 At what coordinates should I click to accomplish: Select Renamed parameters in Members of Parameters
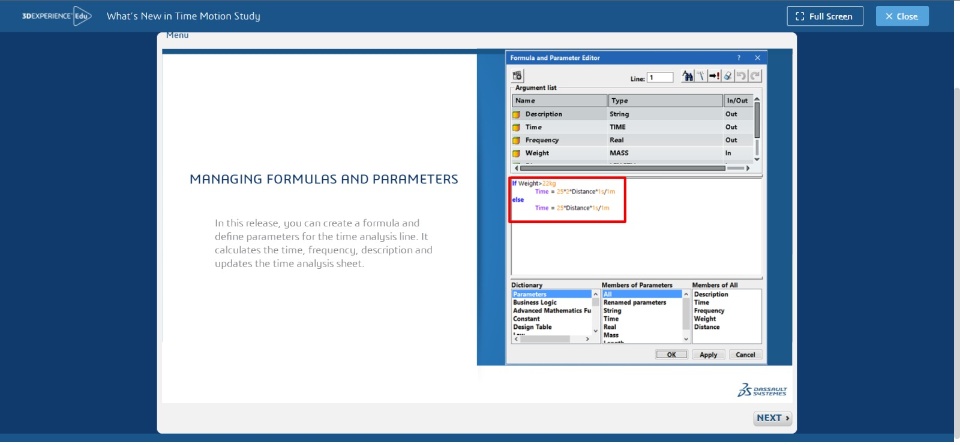pos(634,302)
